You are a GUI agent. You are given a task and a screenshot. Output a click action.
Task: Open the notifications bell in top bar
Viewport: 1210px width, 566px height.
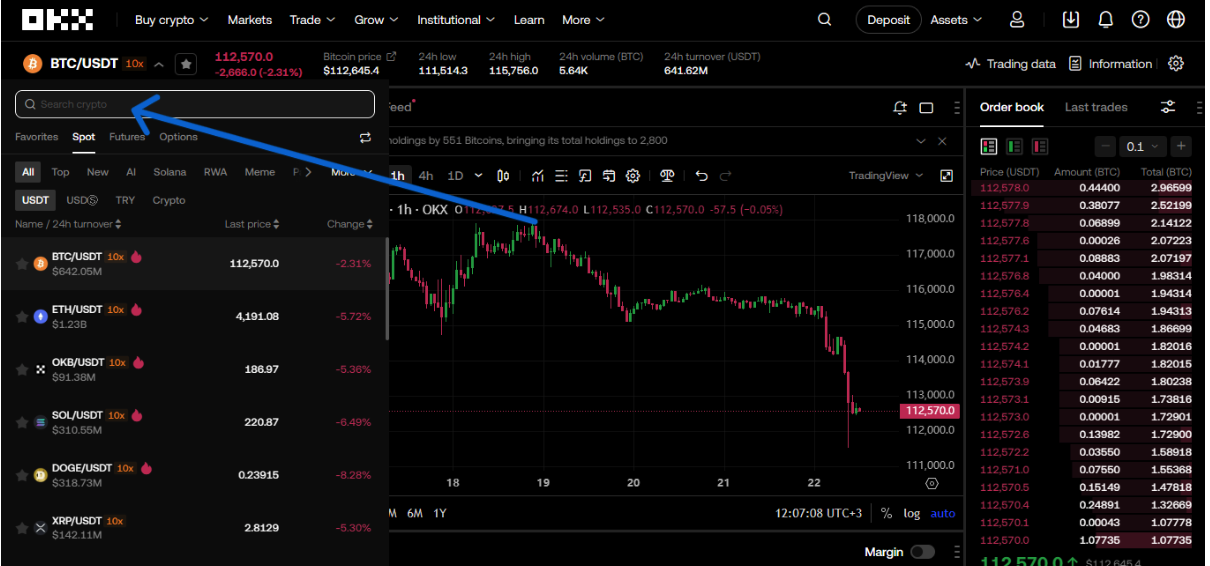pyautogui.click(x=1105, y=19)
